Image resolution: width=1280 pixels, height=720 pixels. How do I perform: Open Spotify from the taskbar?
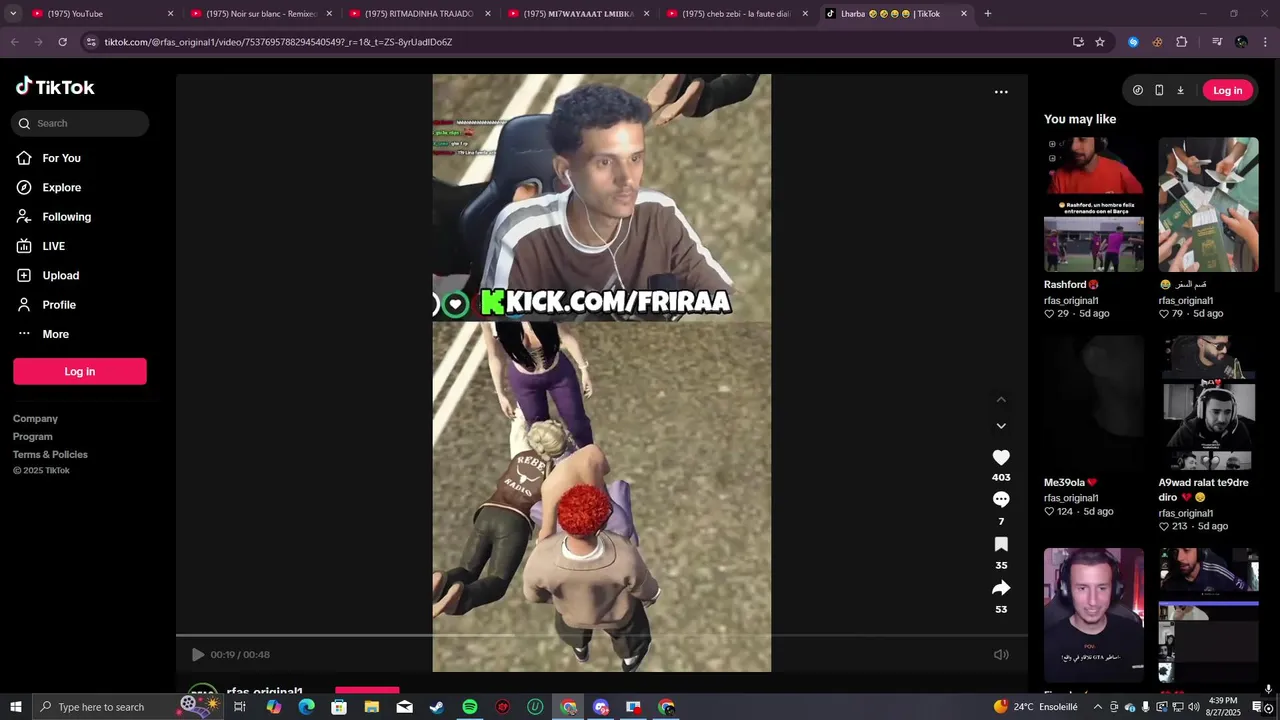tap(470, 707)
